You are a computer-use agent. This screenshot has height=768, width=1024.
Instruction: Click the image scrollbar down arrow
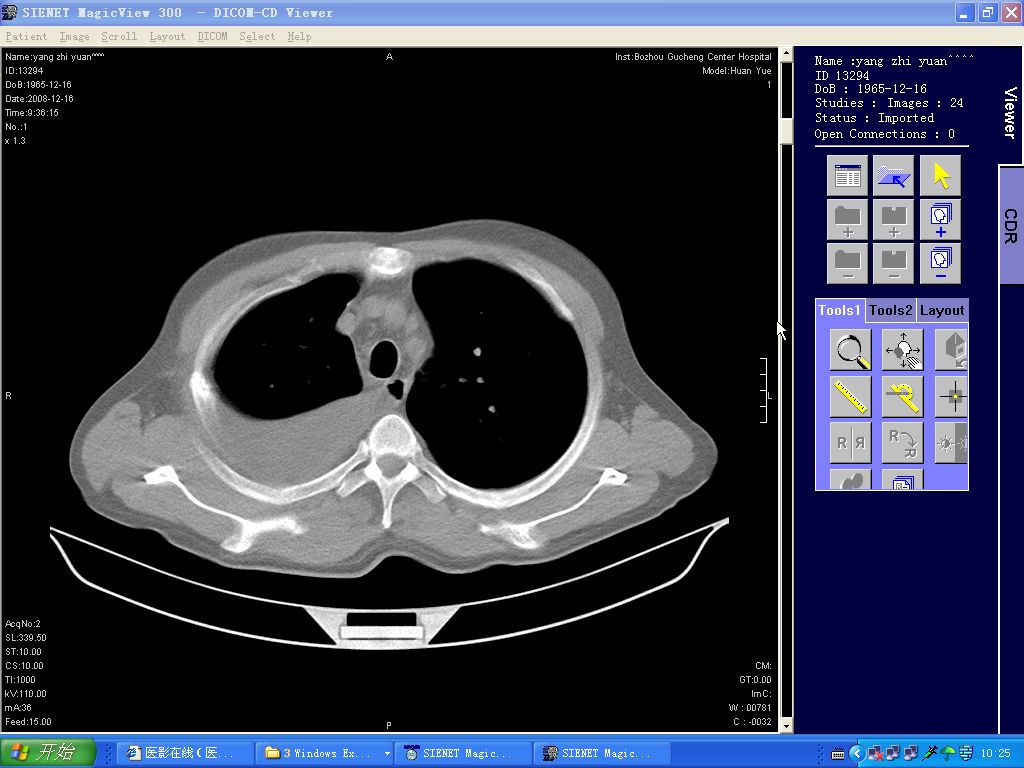coord(786,726)
